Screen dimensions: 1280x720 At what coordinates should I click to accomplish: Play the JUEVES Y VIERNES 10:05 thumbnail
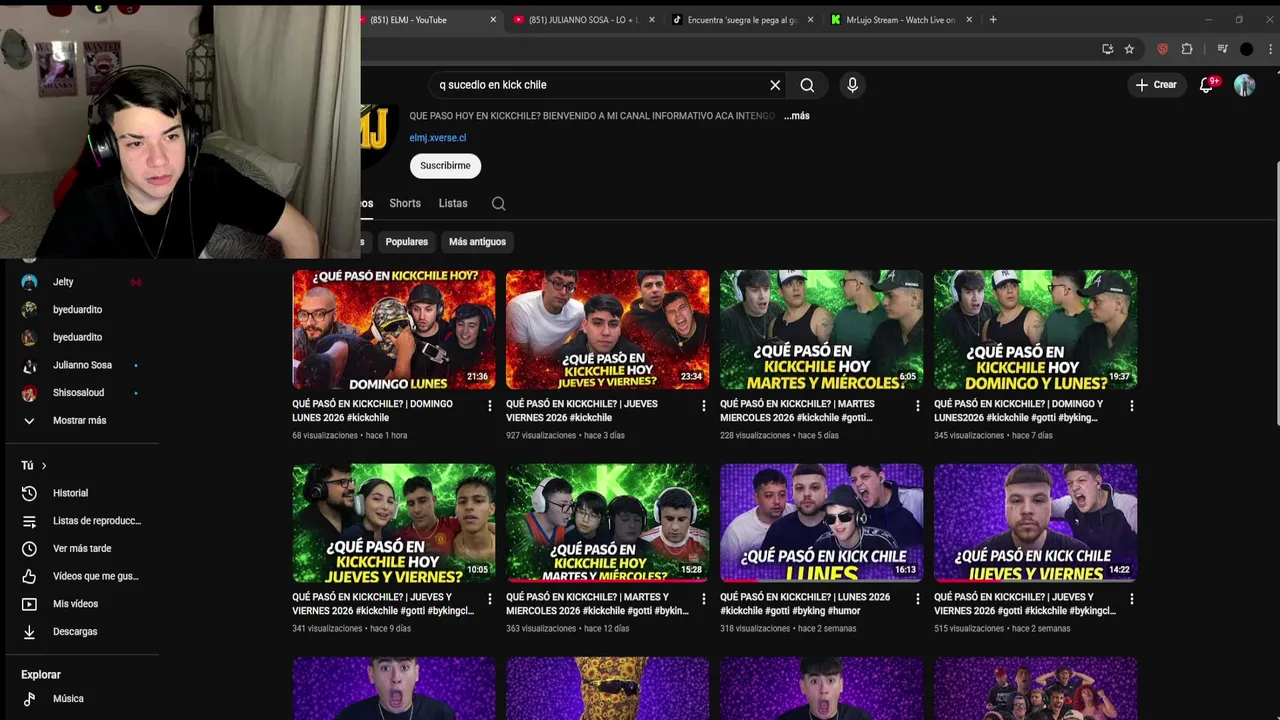pos(394,523)
